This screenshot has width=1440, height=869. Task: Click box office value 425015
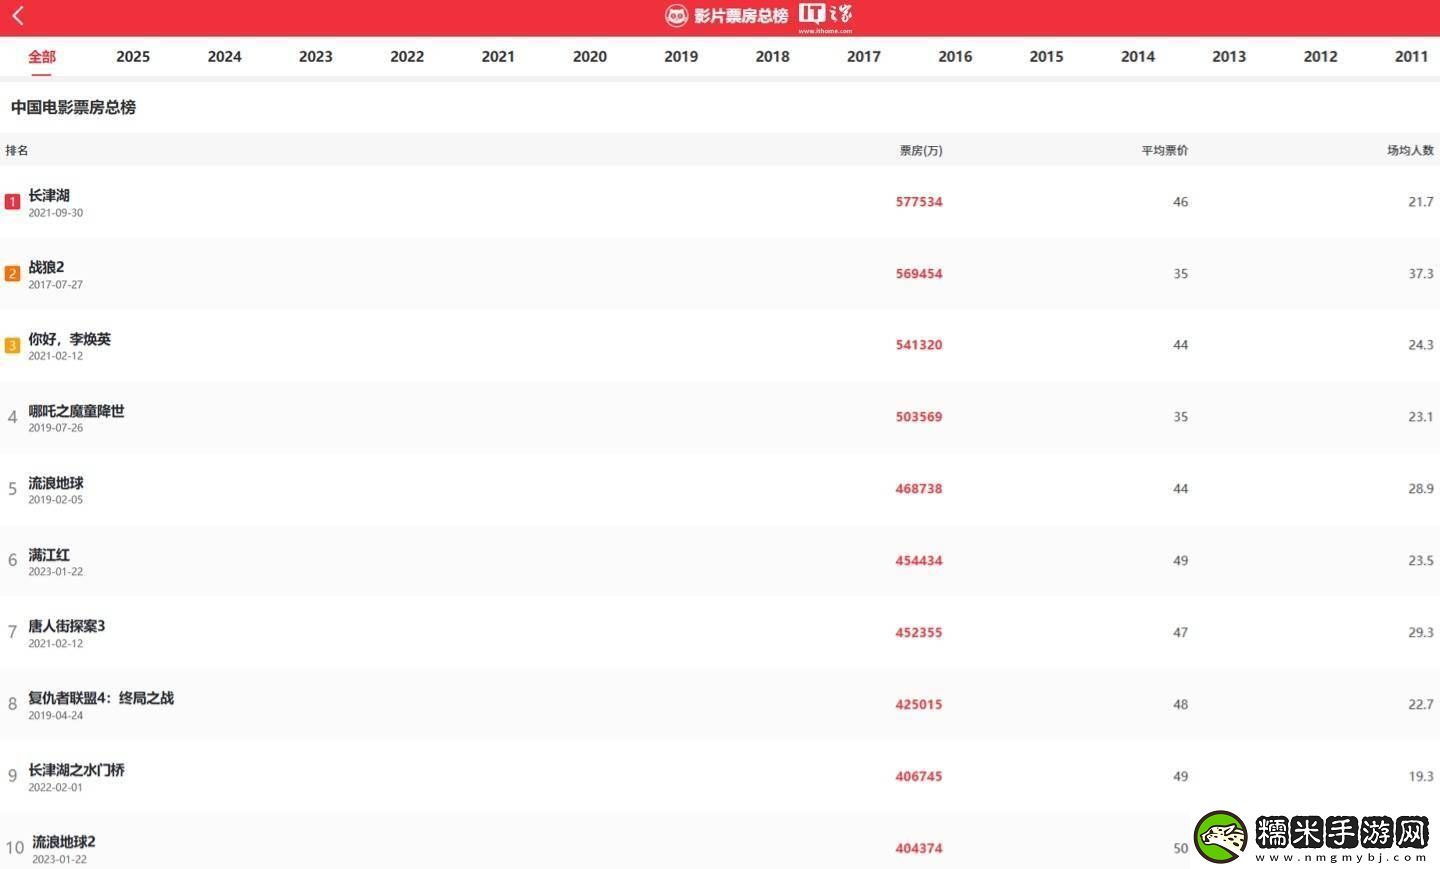(x=919, y=705)
